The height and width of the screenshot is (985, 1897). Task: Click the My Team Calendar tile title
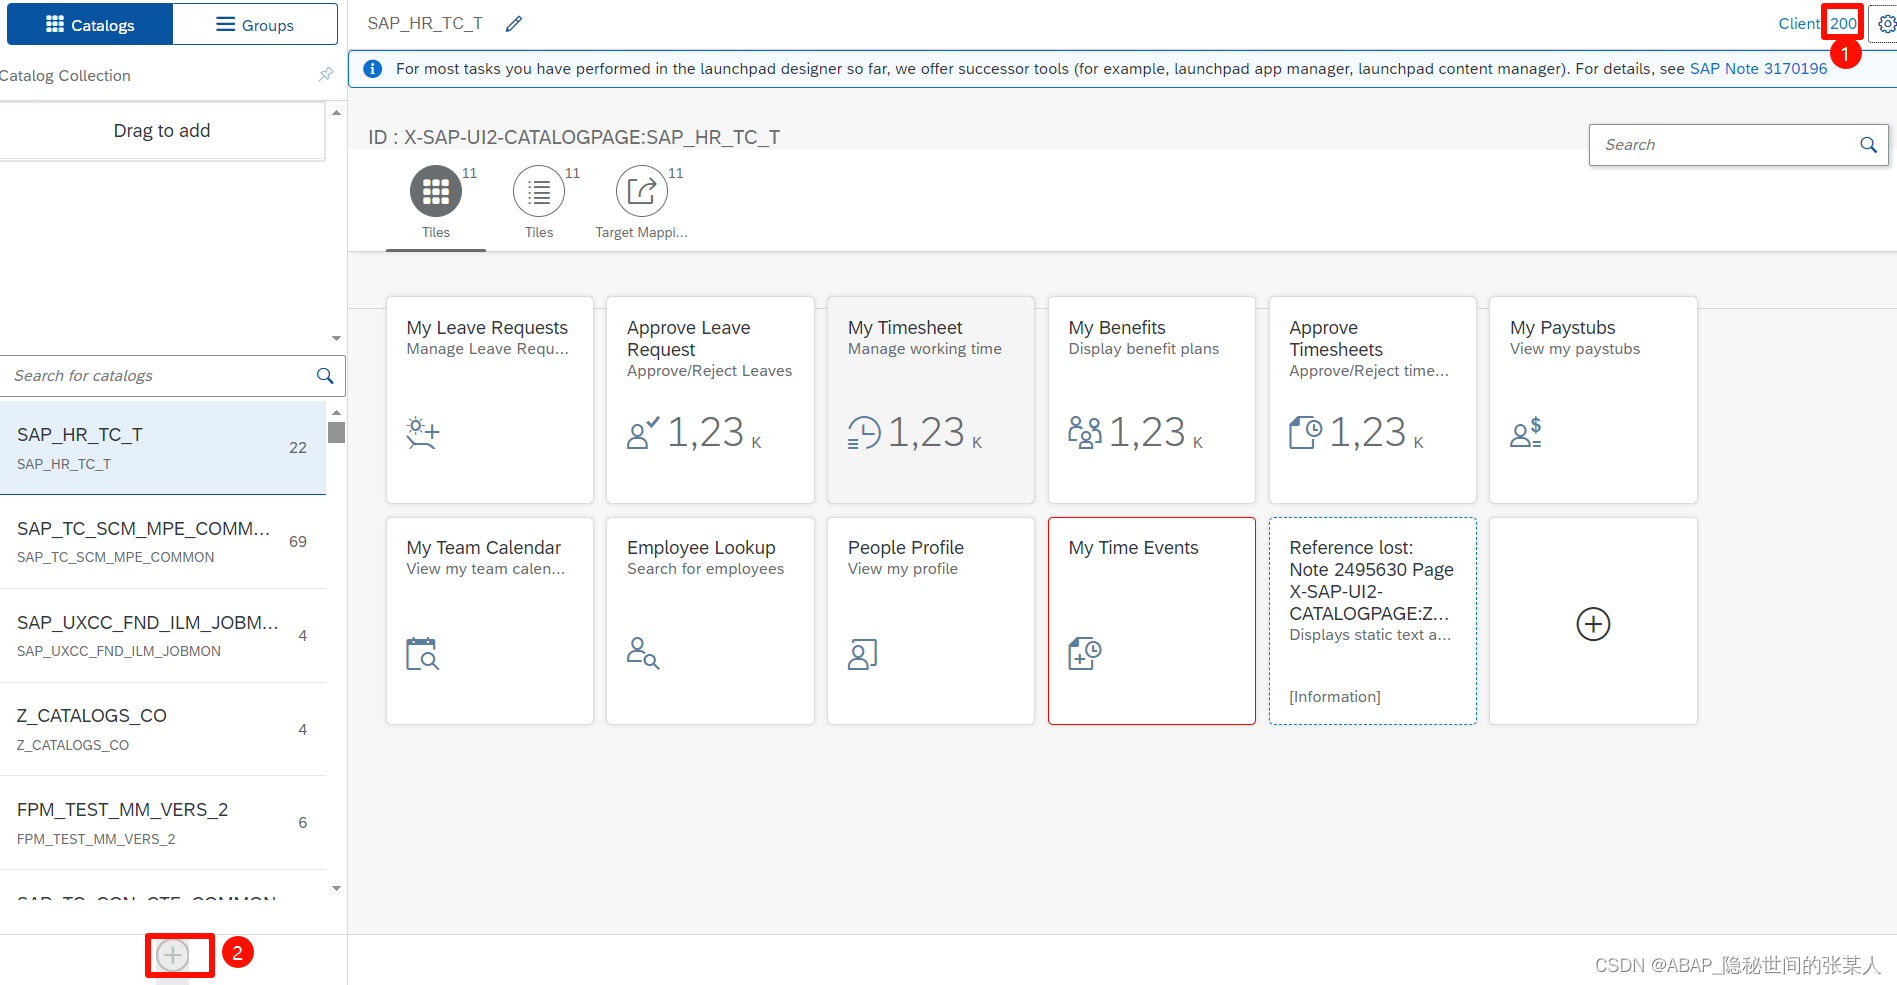484,548
